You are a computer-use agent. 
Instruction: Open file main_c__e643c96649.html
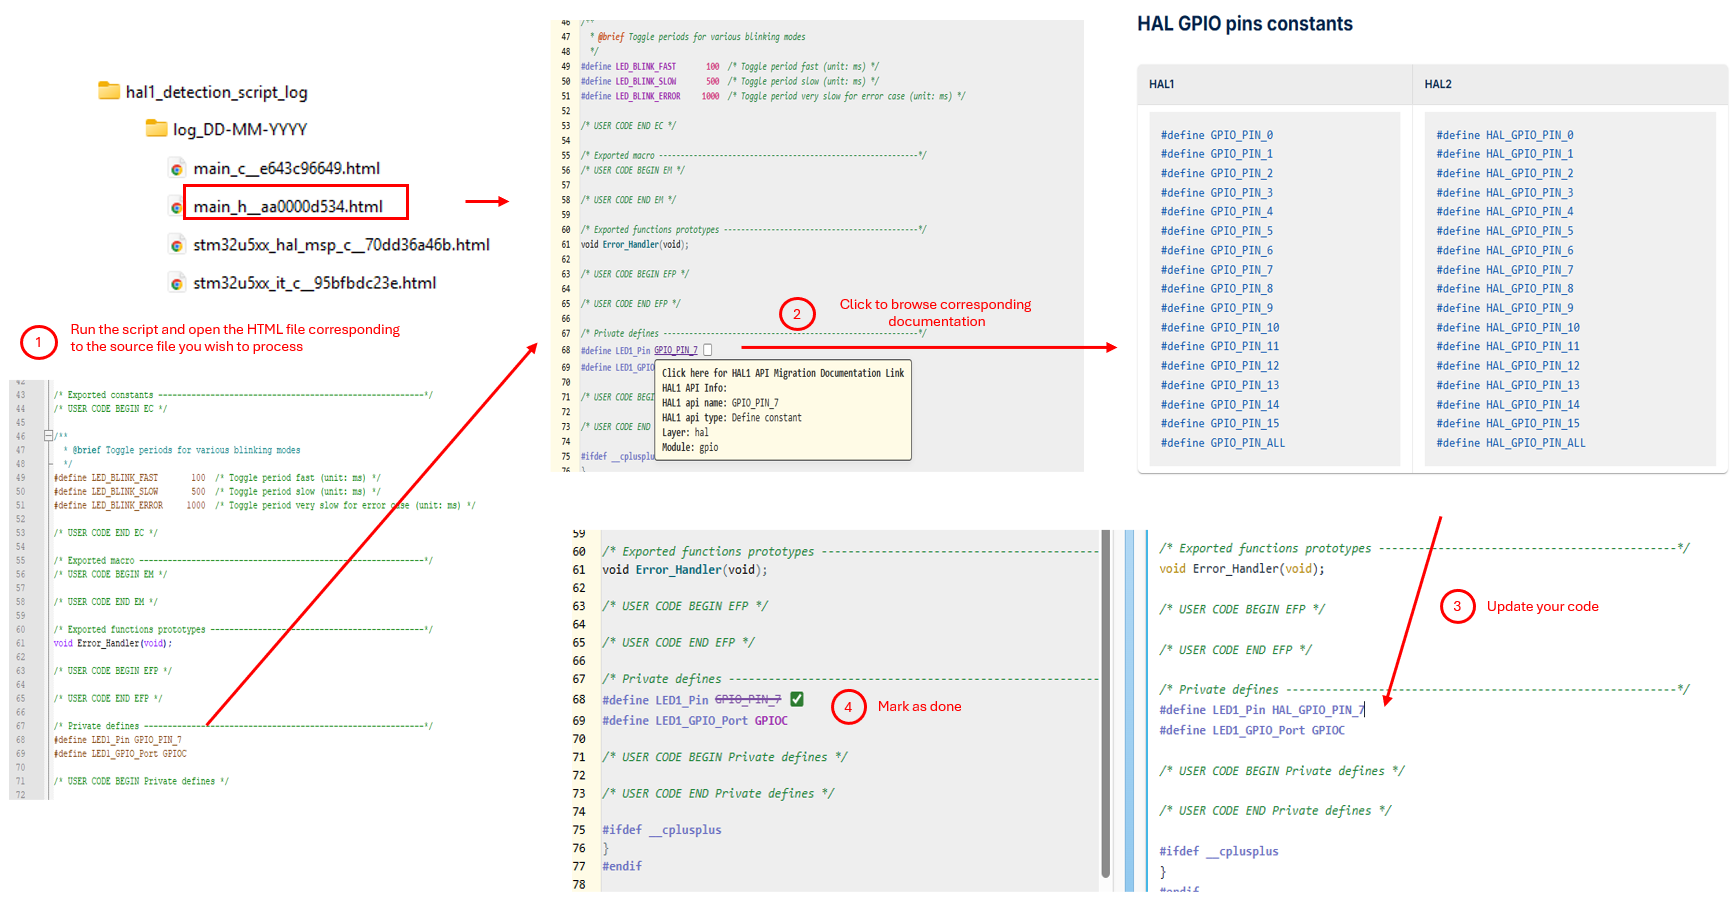[286, 168]
